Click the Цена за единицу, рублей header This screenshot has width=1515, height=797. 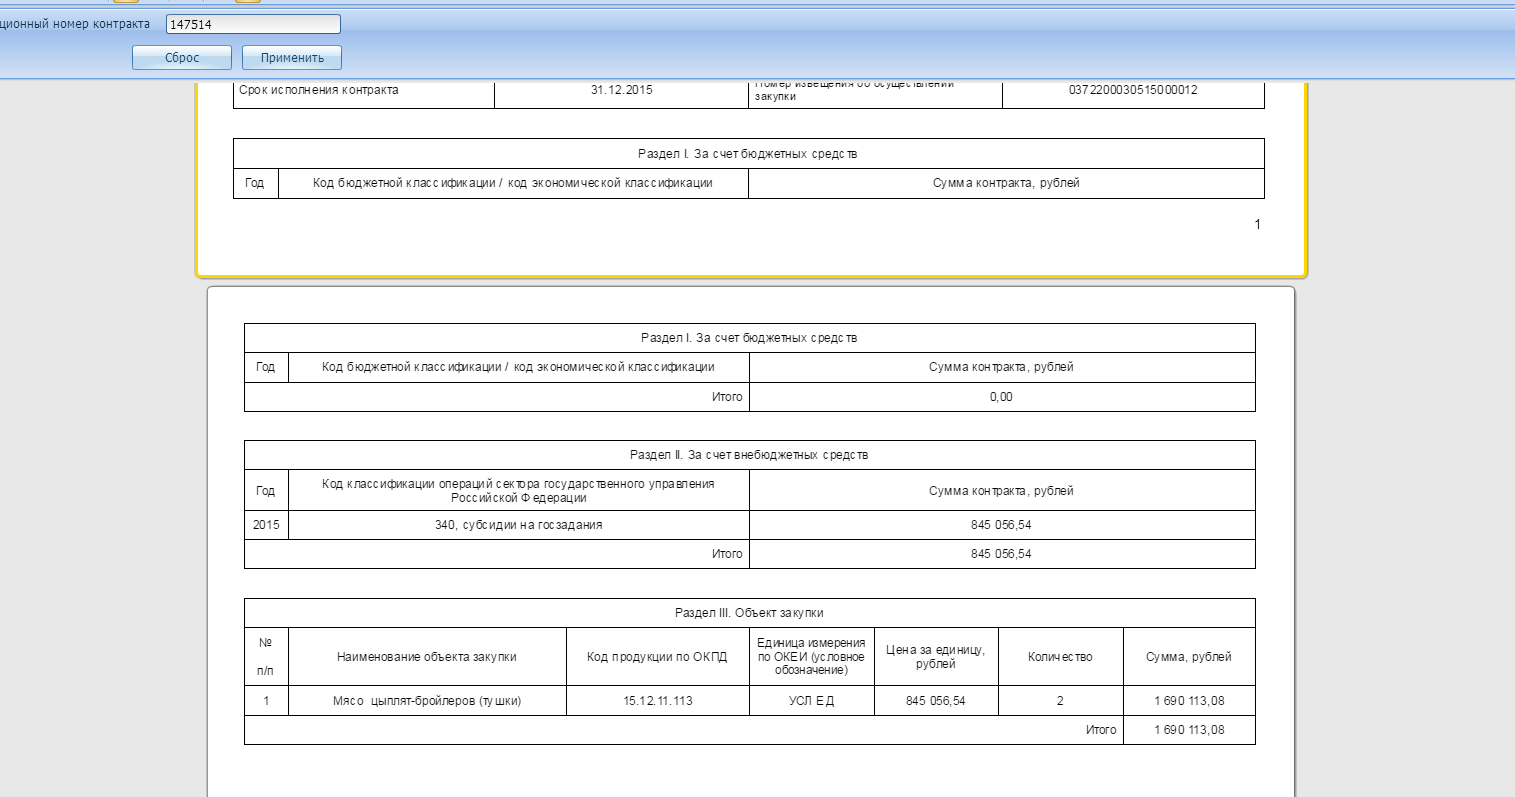pyautogui.click(x=936, y=657)
